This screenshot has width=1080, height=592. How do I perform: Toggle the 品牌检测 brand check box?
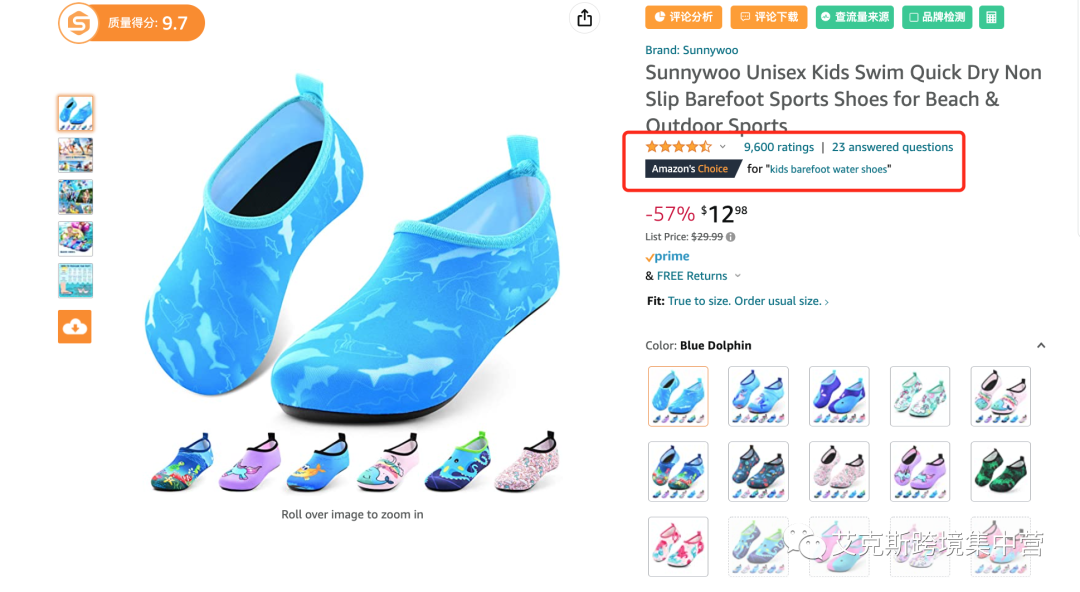click(937, 17)
